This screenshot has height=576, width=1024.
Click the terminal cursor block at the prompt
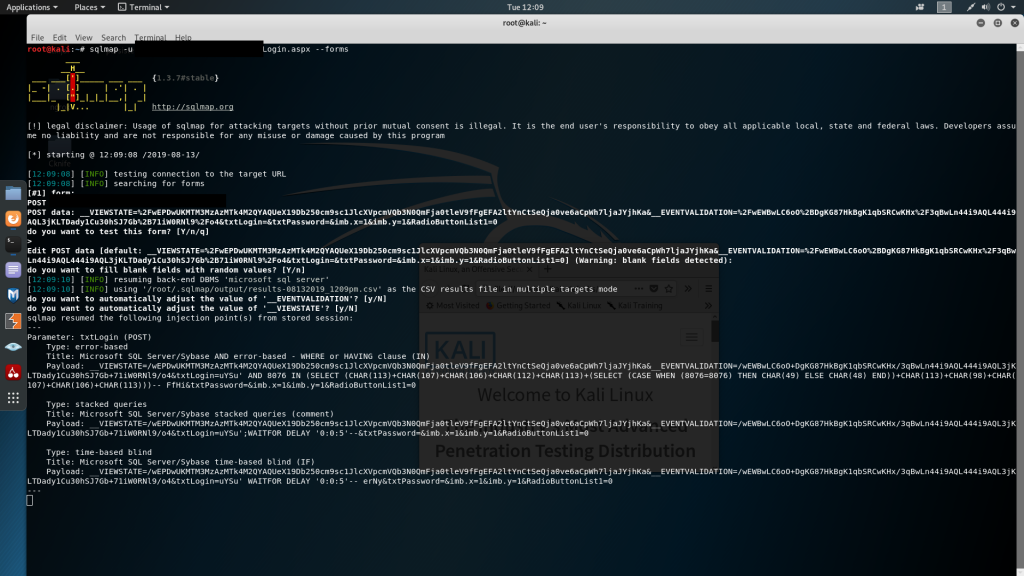pyautogui.click(x=29, y=500)
